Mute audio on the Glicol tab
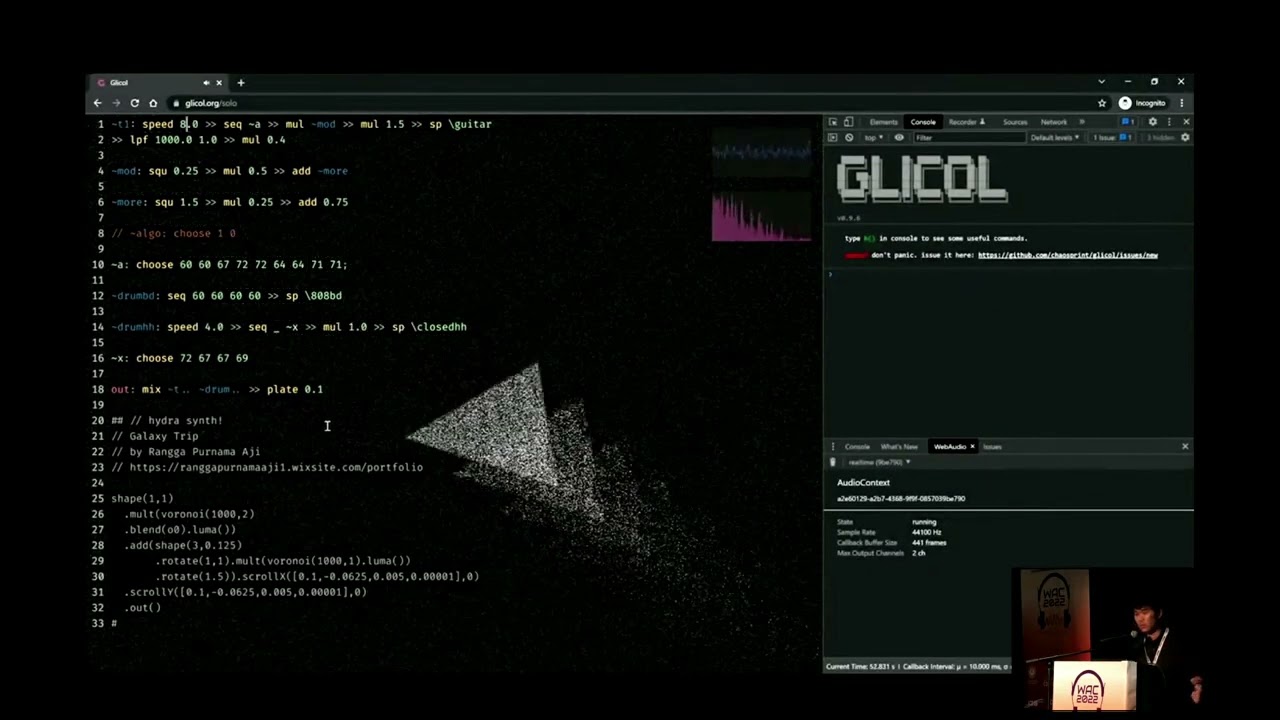1280x720 pixels. (x=206, y=82)
